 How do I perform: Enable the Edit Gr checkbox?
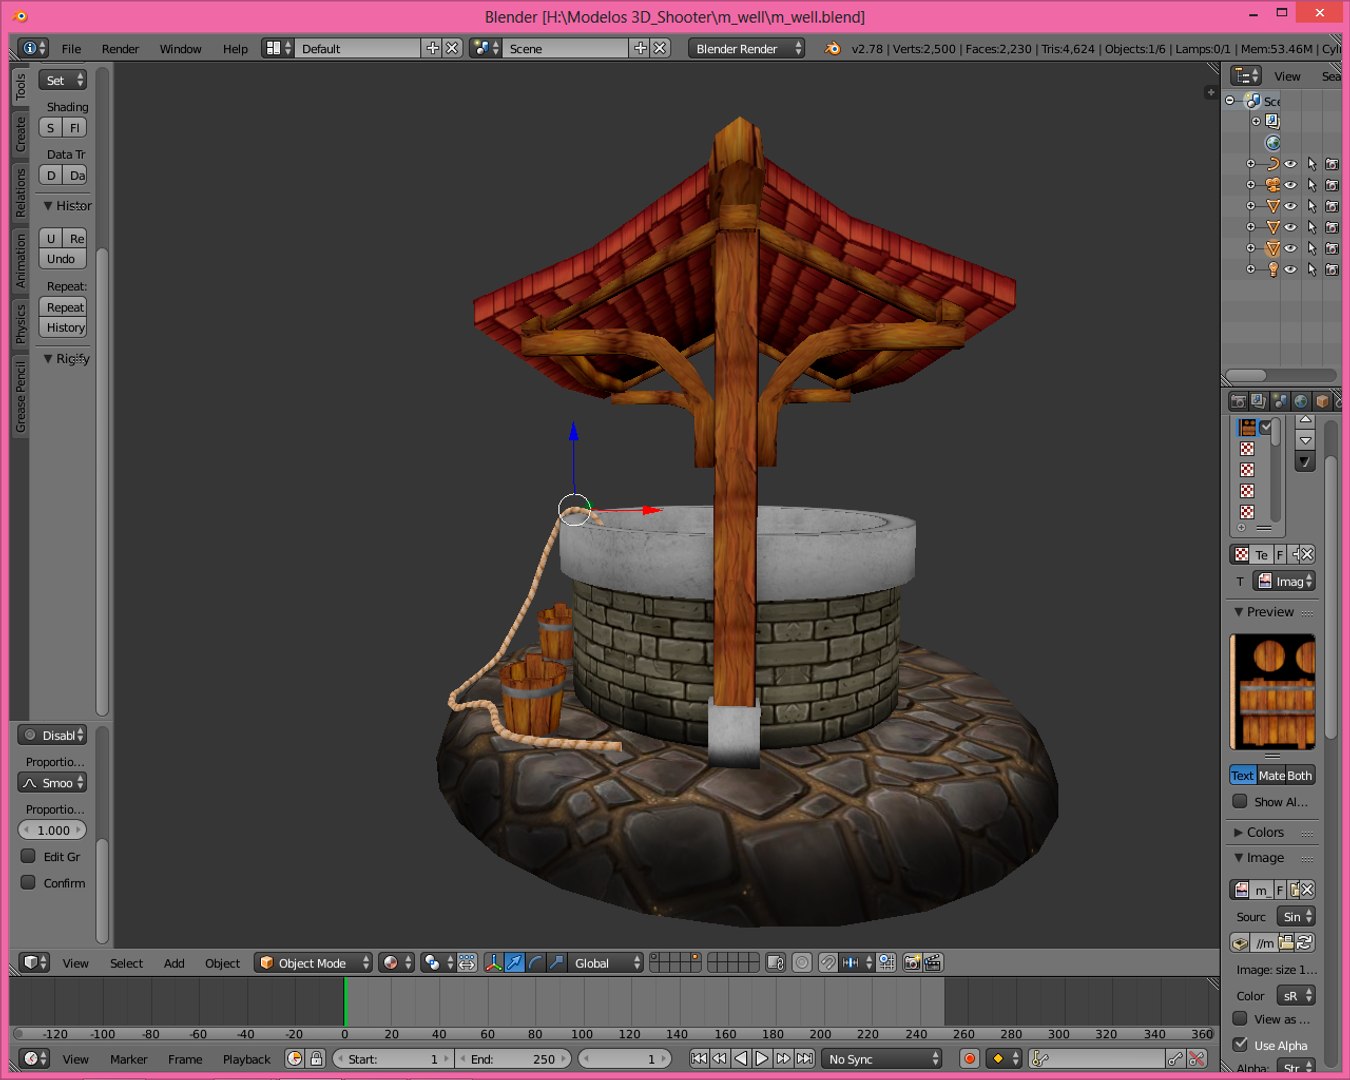[x=28, y=856]
